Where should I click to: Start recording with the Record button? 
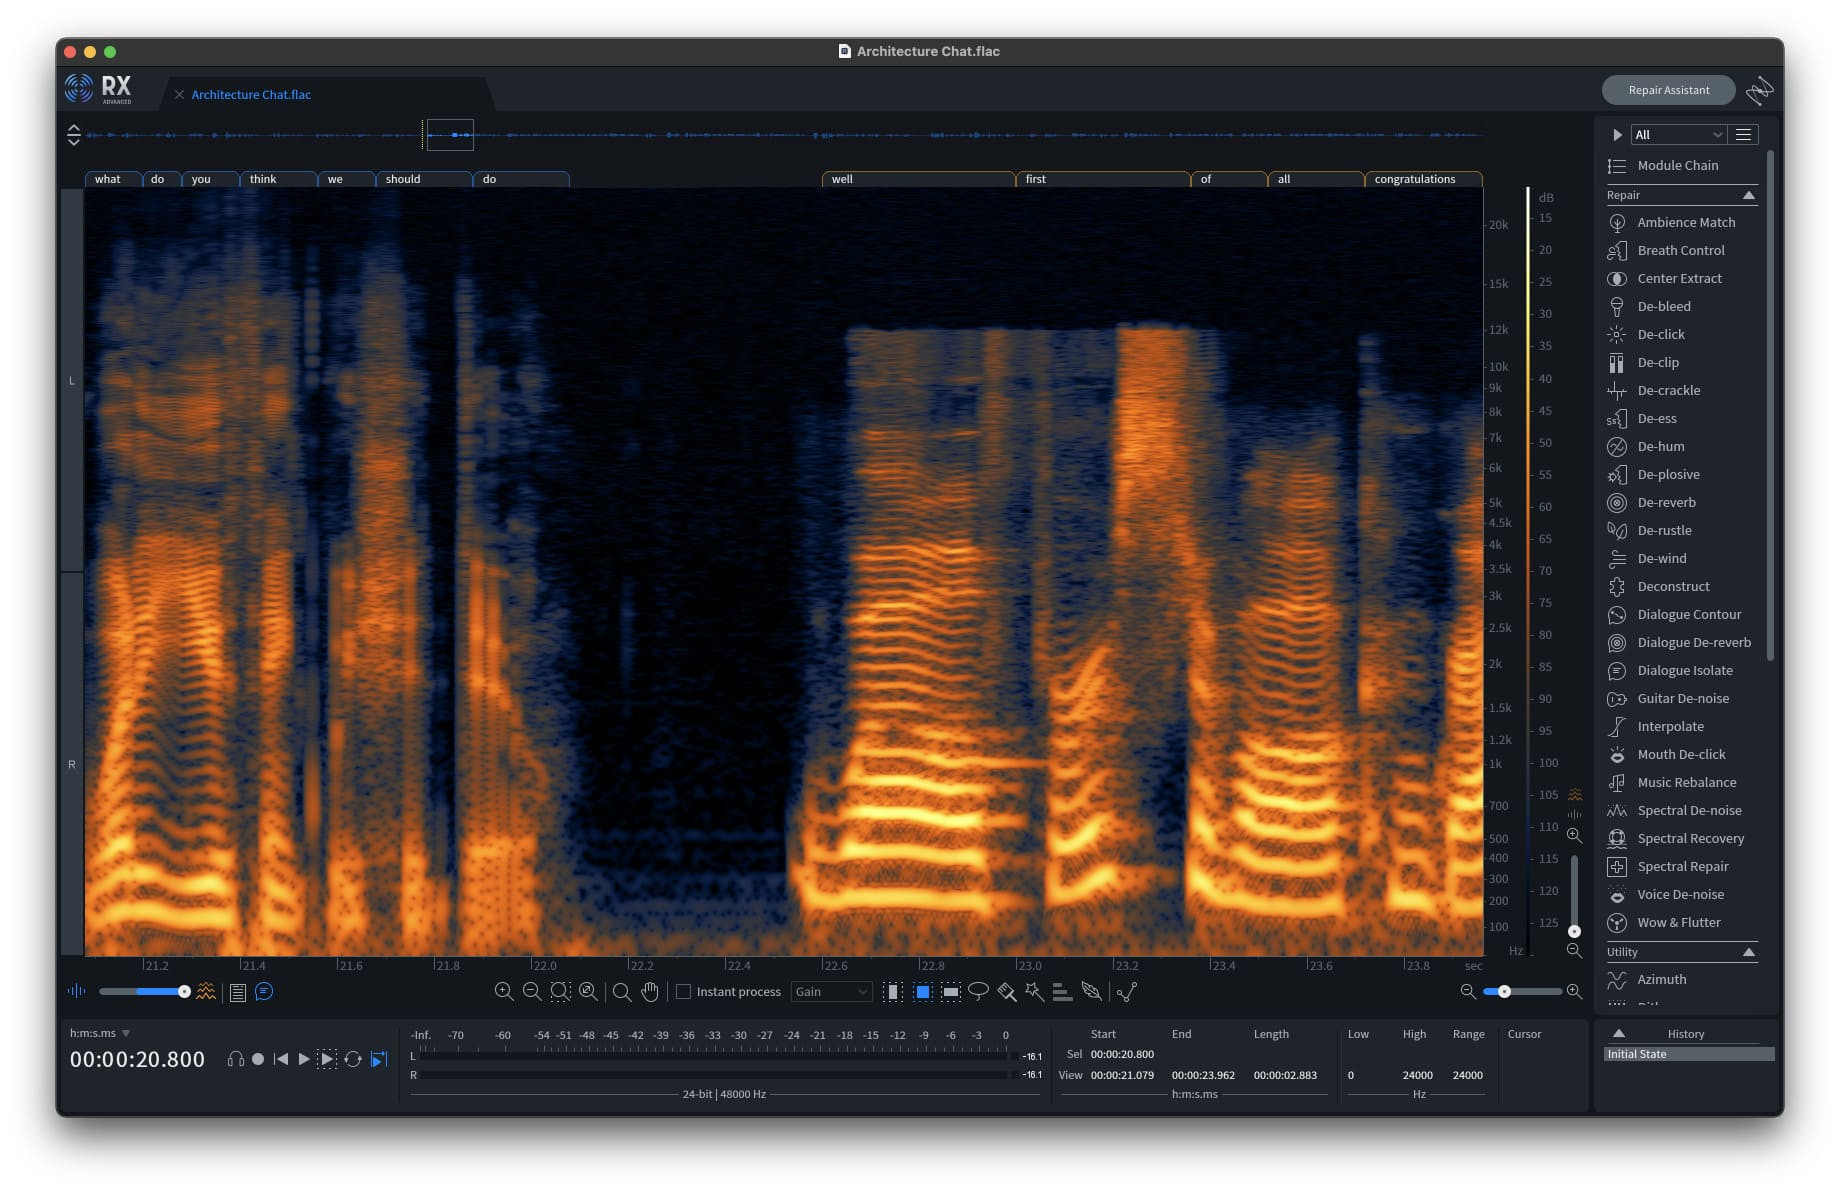click(x=258, y=1059)
